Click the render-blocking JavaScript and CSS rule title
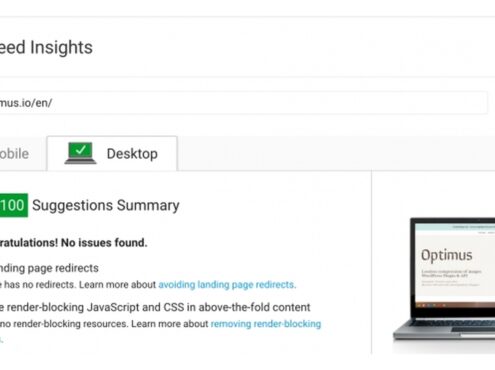The width and height of the screenshot is (495, 370). [x=155, y=307]
